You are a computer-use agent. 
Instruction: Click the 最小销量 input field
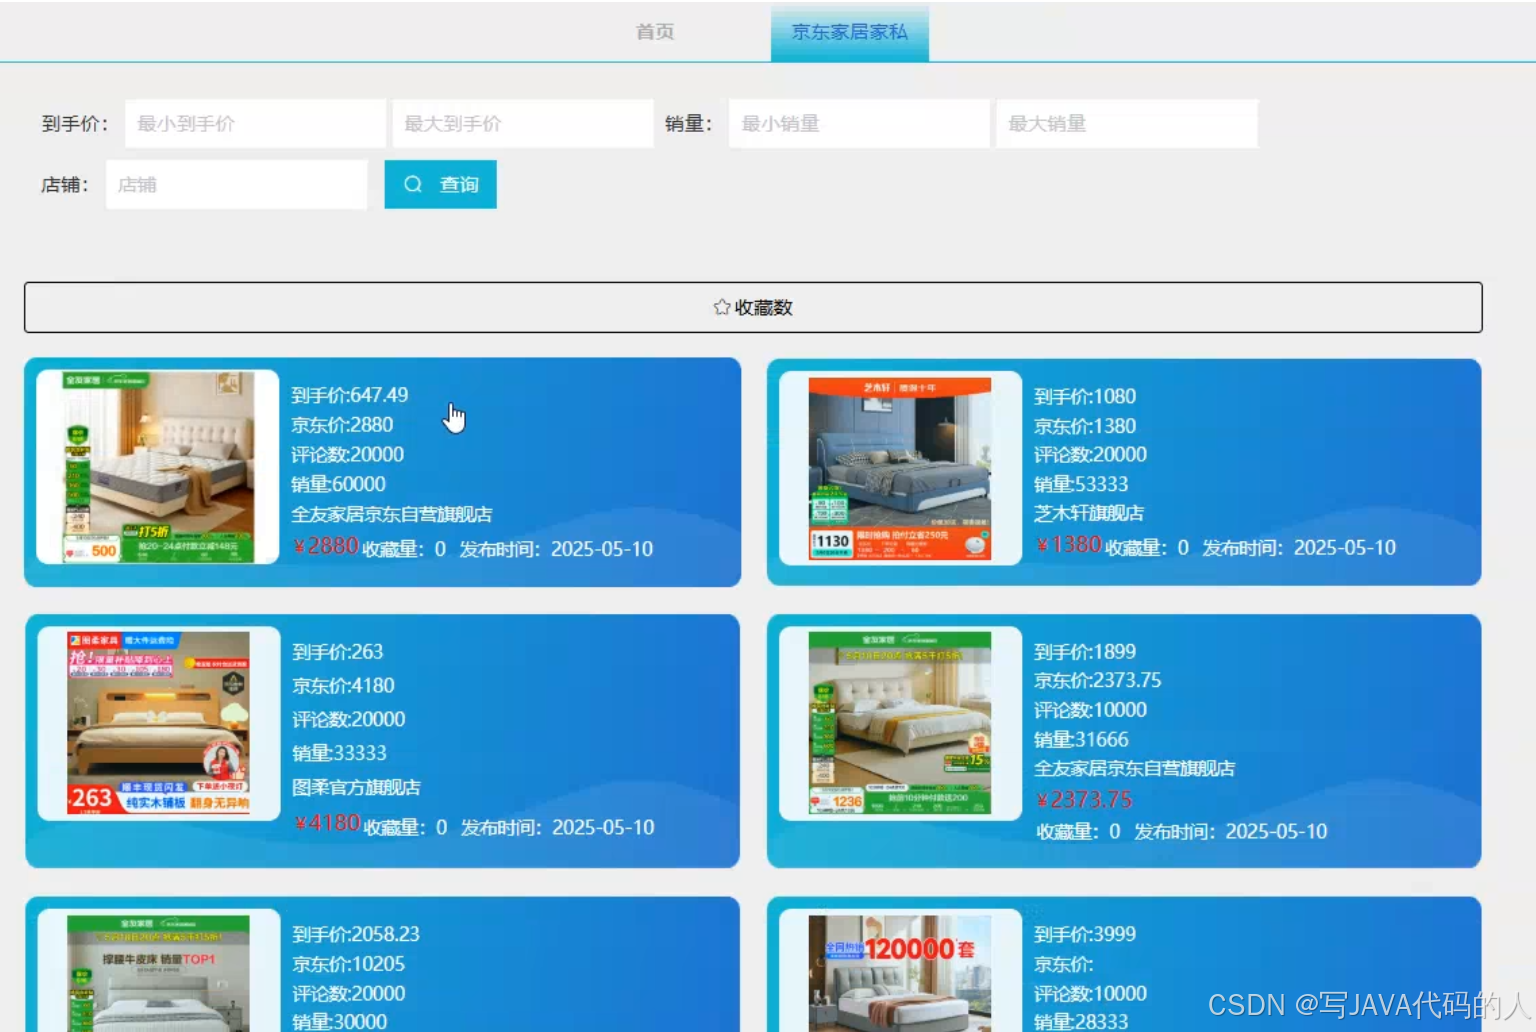(x=857, y=123)
